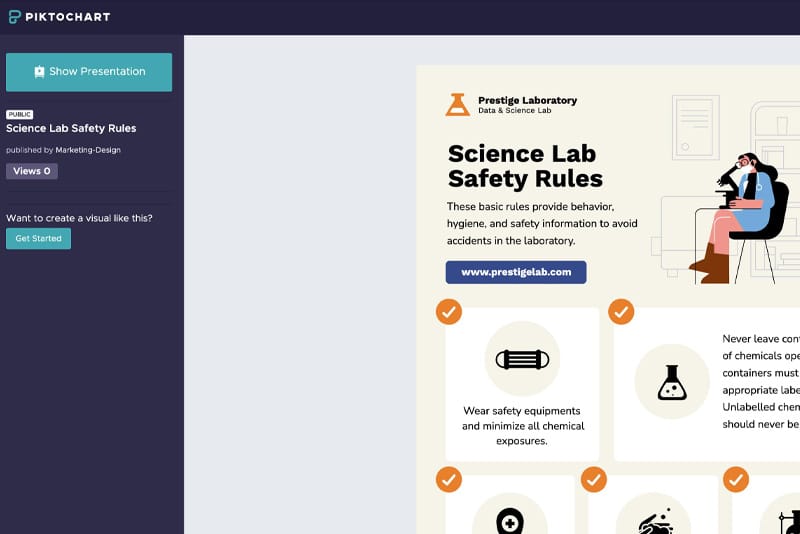The image size is (800, 534).
Task: Click the presentation icon in Show Presentation button
Action: tap(39, 72)
